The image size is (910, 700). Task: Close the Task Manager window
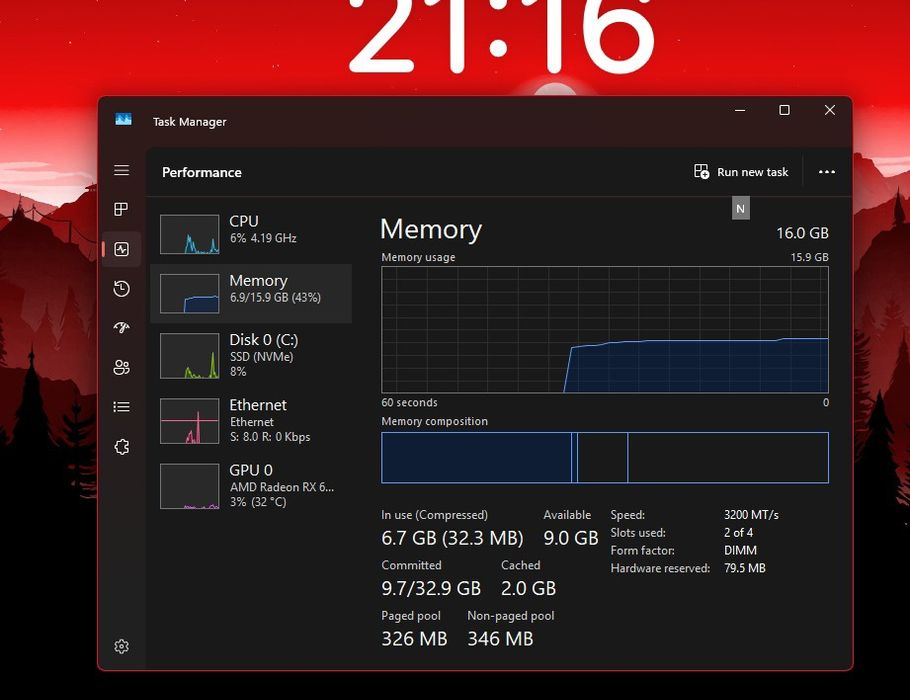830,110
